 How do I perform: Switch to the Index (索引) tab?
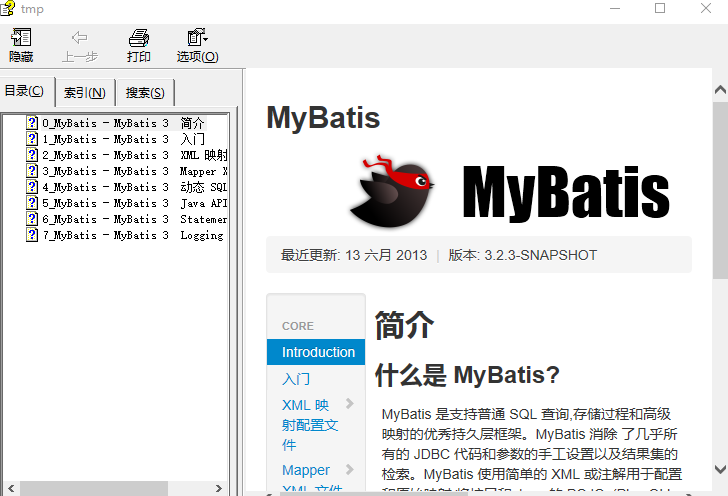pyautogui.click(x=85, y=93)
